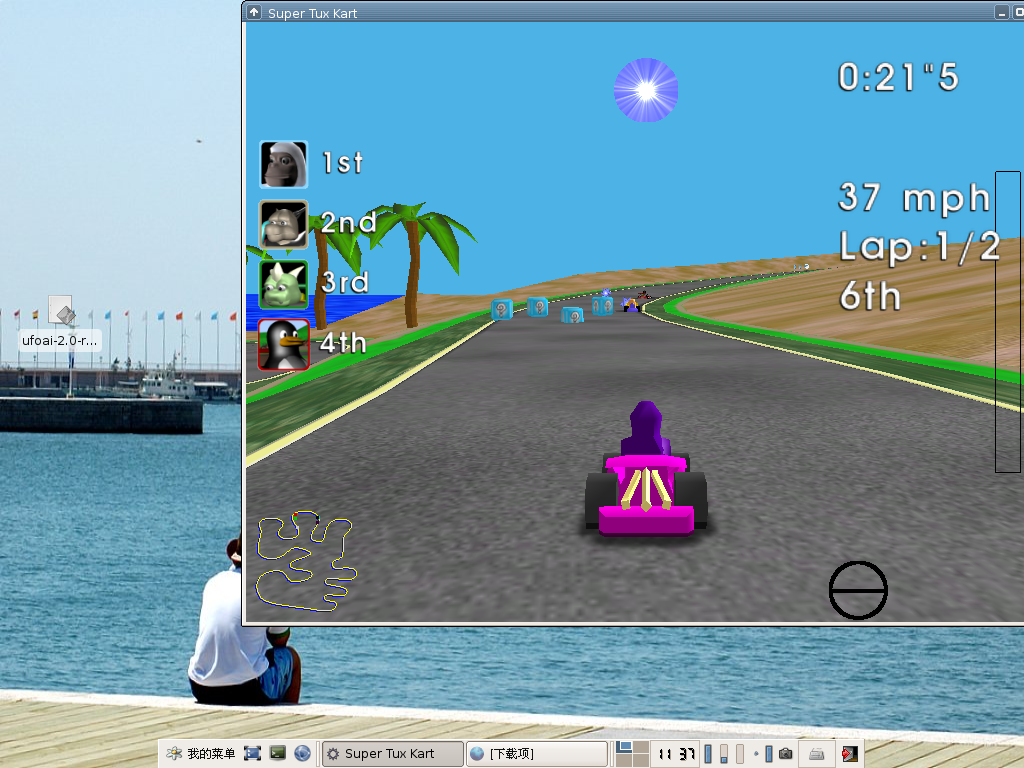1024x768 pixels.
Task: Open the ufoai-2.0 desktop file icon
Action: tap(60, 323)
